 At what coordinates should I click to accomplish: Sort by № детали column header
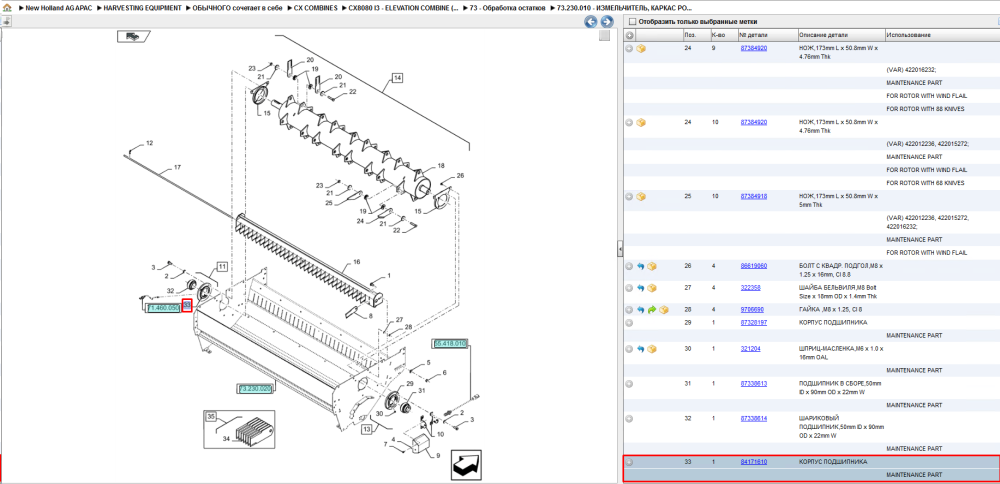point(767,34)
